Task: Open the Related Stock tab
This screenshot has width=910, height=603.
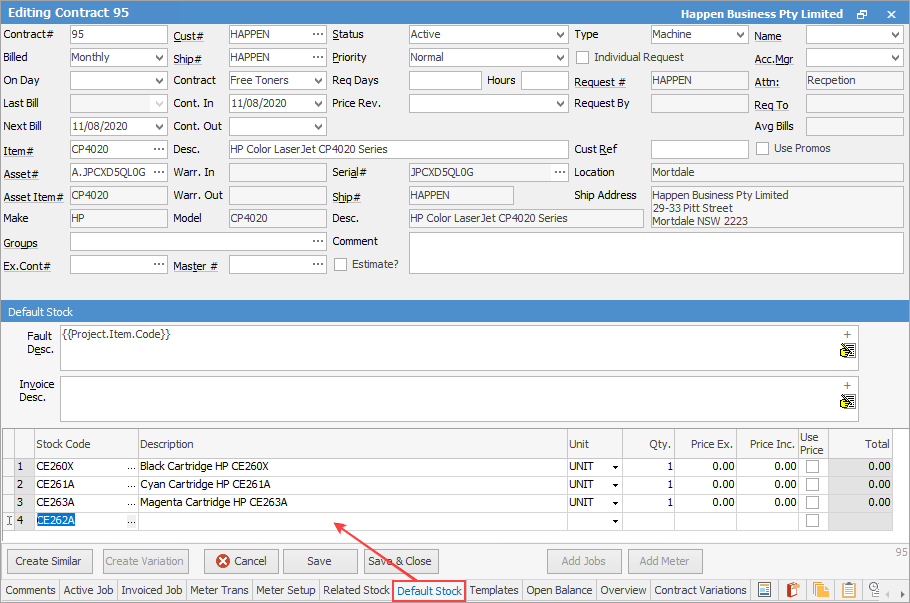Action: (x=356, y=590)
